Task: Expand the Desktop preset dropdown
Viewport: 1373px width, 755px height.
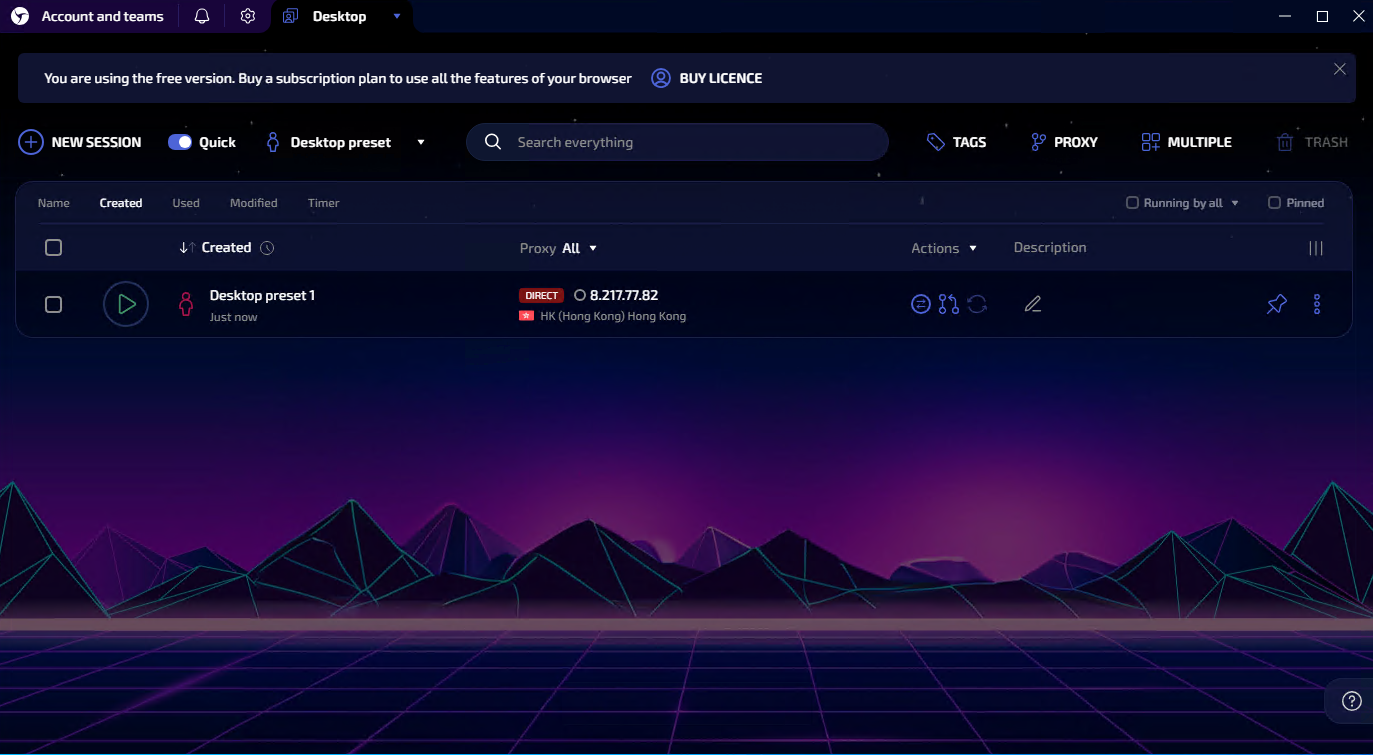Action: pyautogui.click(x=420, y=142)
